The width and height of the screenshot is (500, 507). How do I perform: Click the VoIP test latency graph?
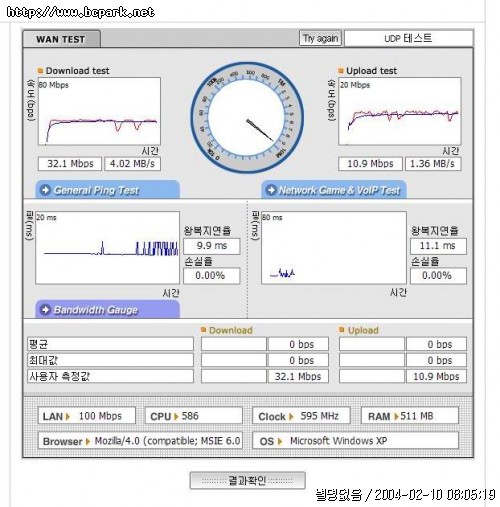point(334,248)
